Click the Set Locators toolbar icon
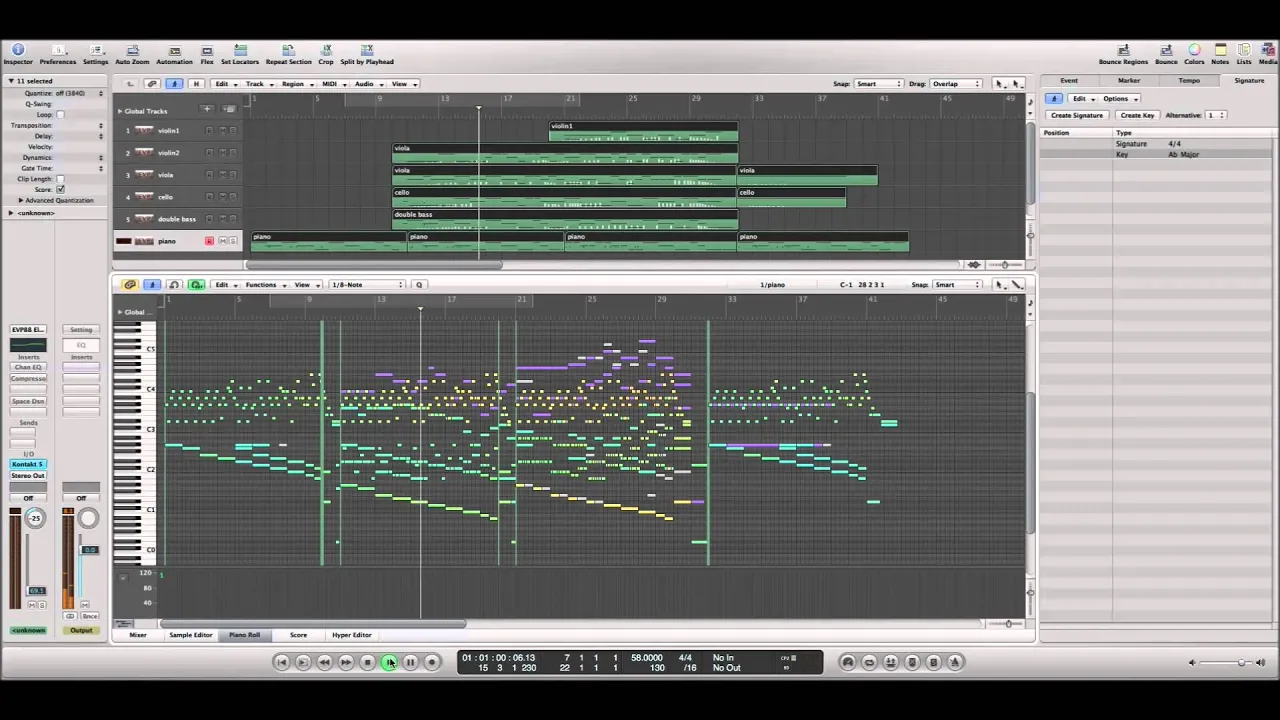 (x=240, y=54)
